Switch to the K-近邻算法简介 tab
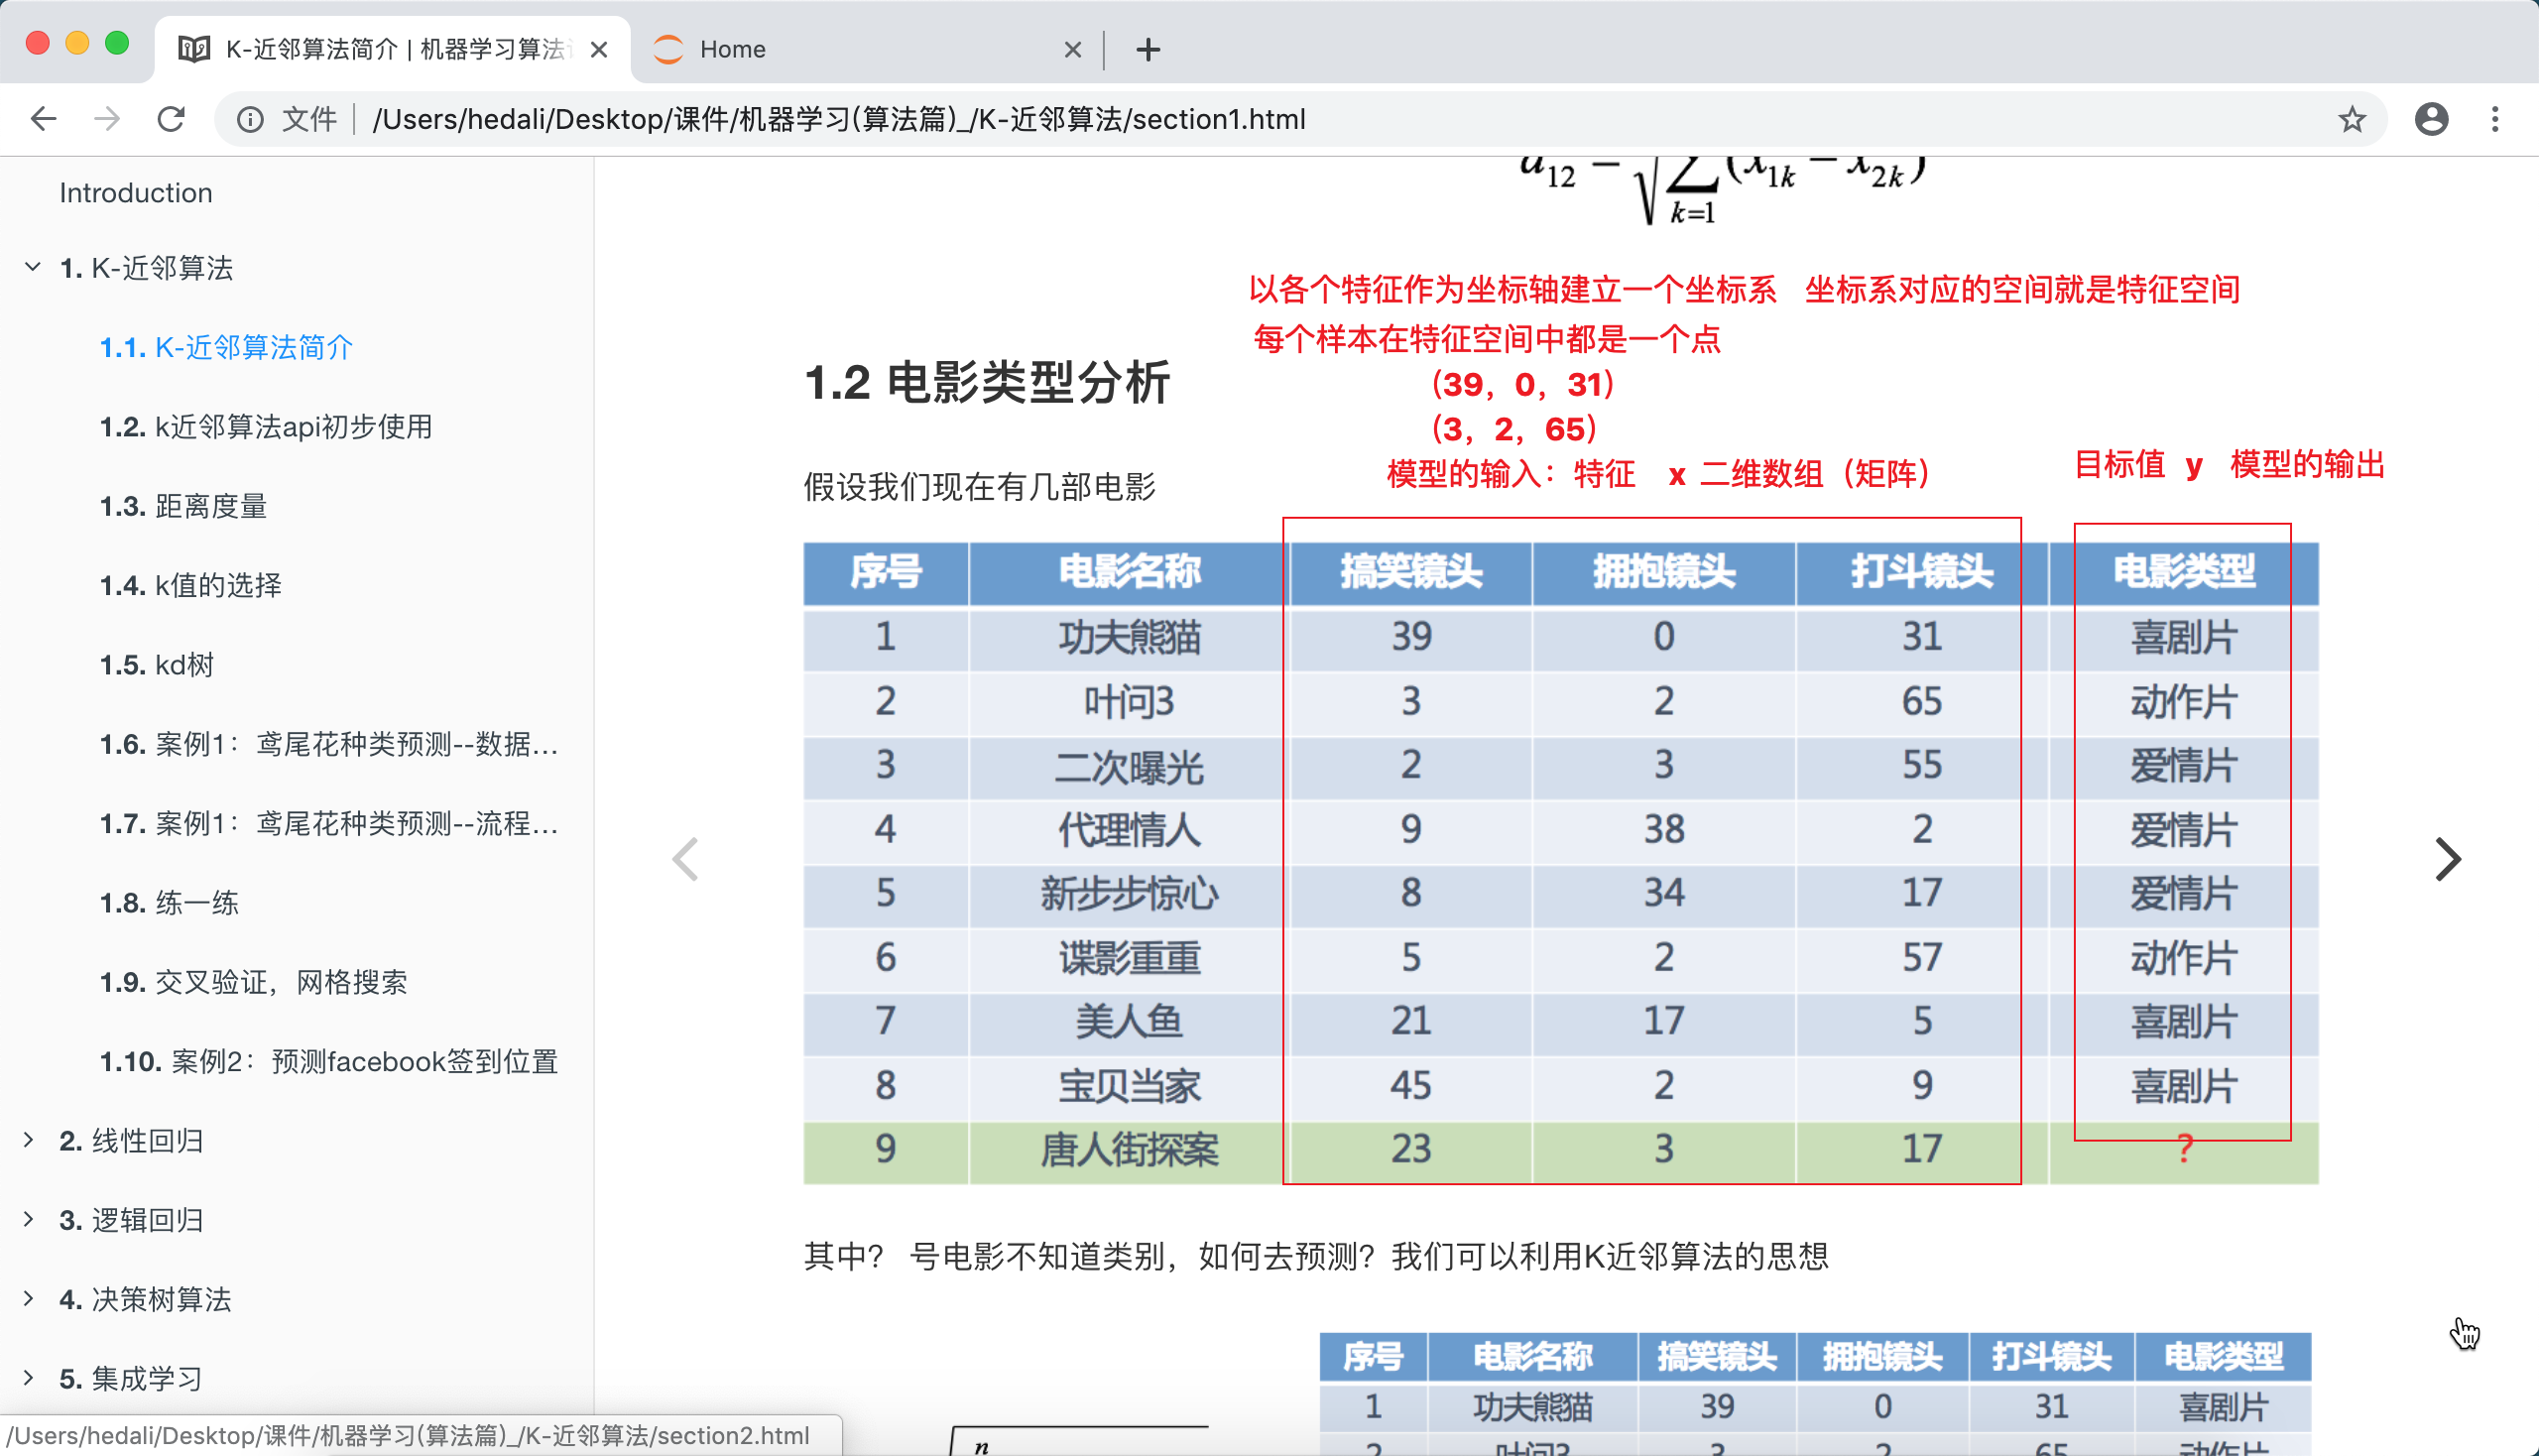Screen dimensions: 2539x1456 [390, 49]
